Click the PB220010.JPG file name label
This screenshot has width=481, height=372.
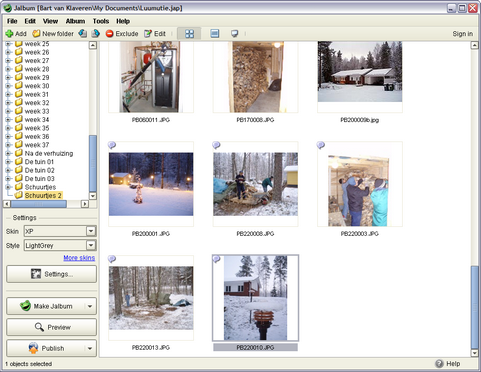tap(255, 347)
